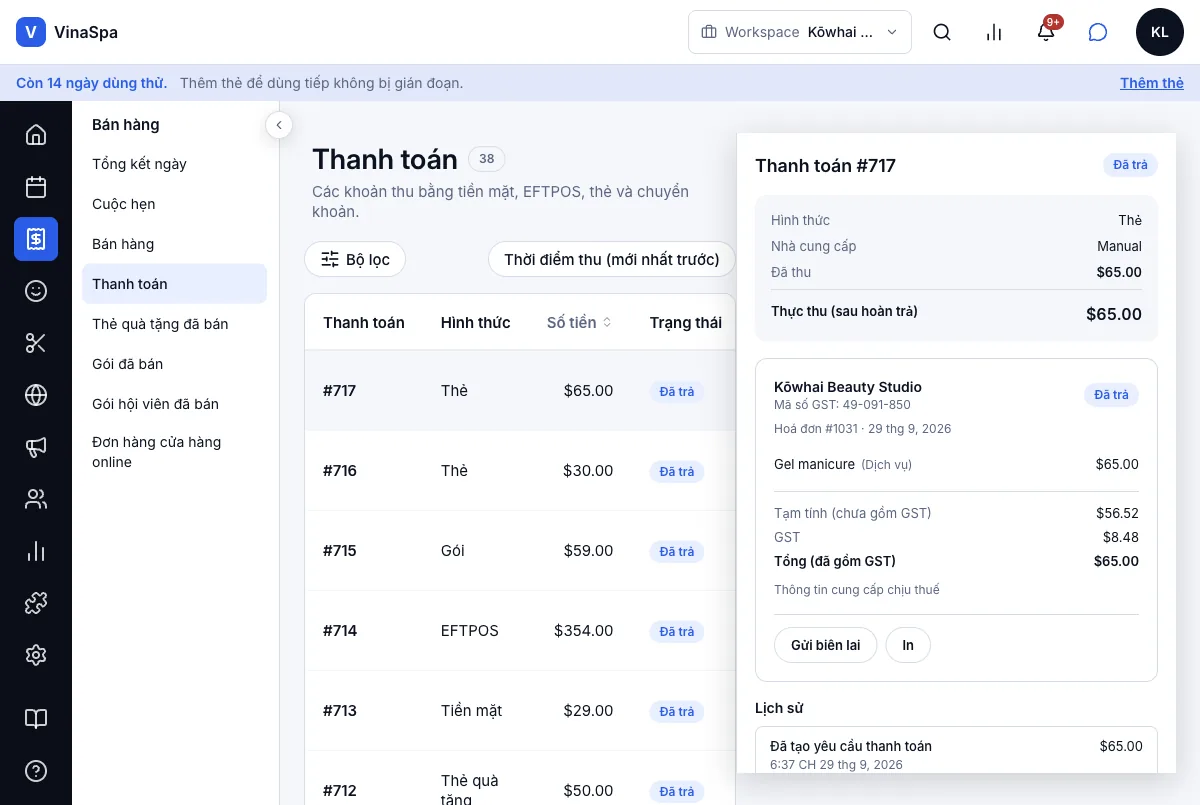Click the question mark help icon

[x=36, y=771]
